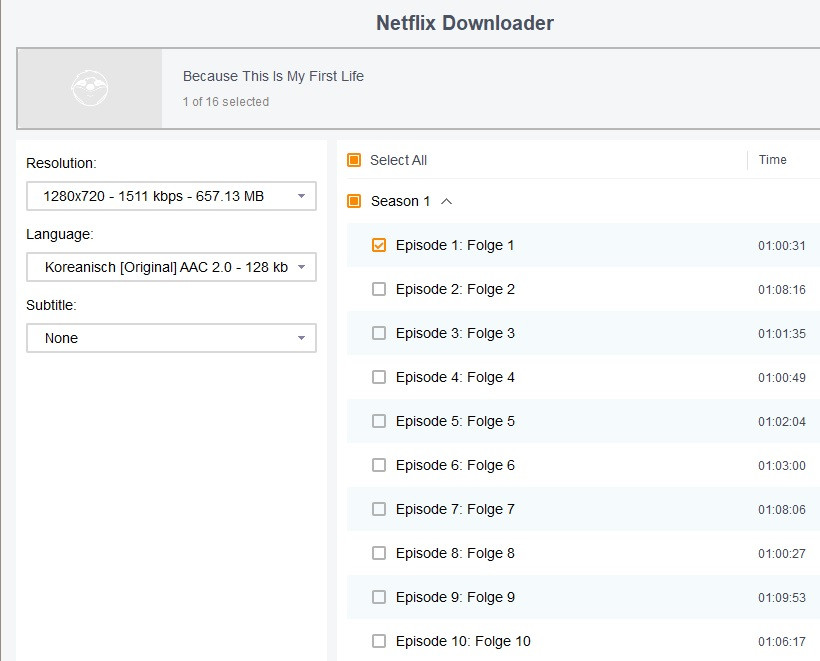Collapse the Season 1 episode list
820x661 pixels.
point(447,201)
